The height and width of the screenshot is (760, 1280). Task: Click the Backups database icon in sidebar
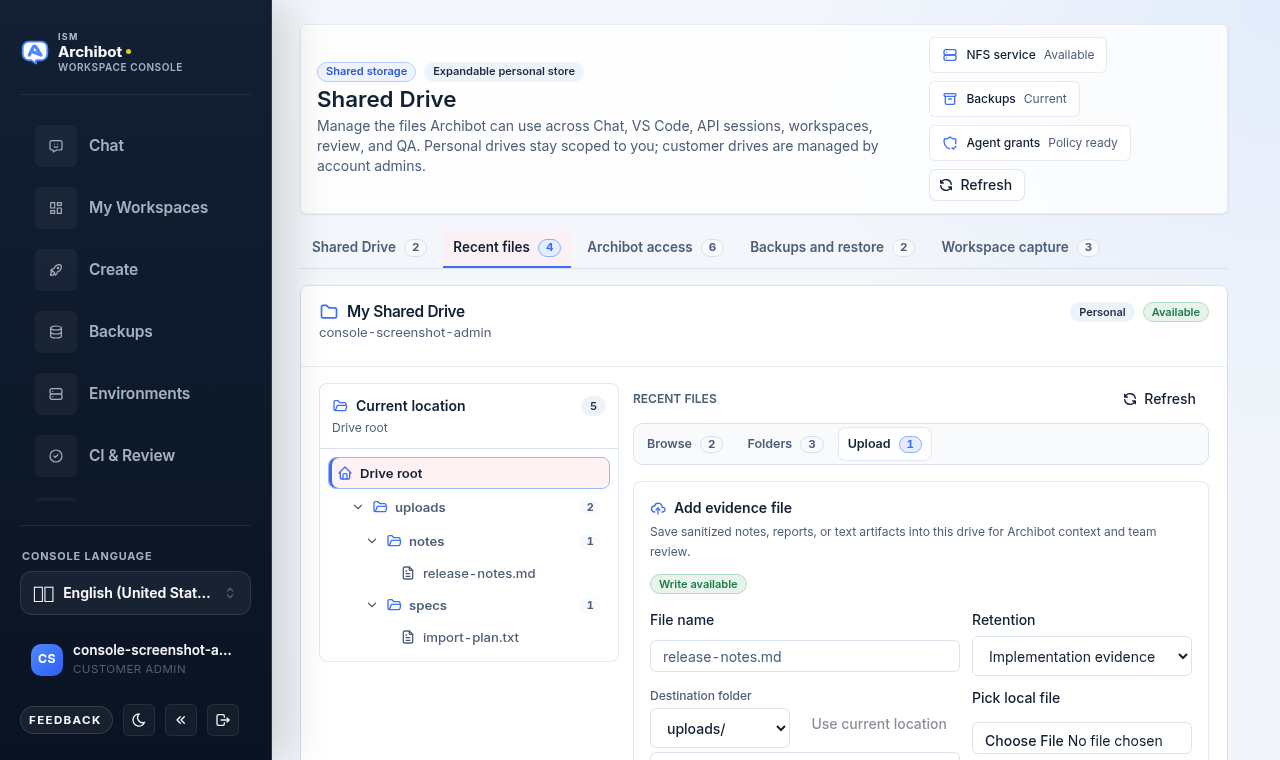(x=56, y=332)
